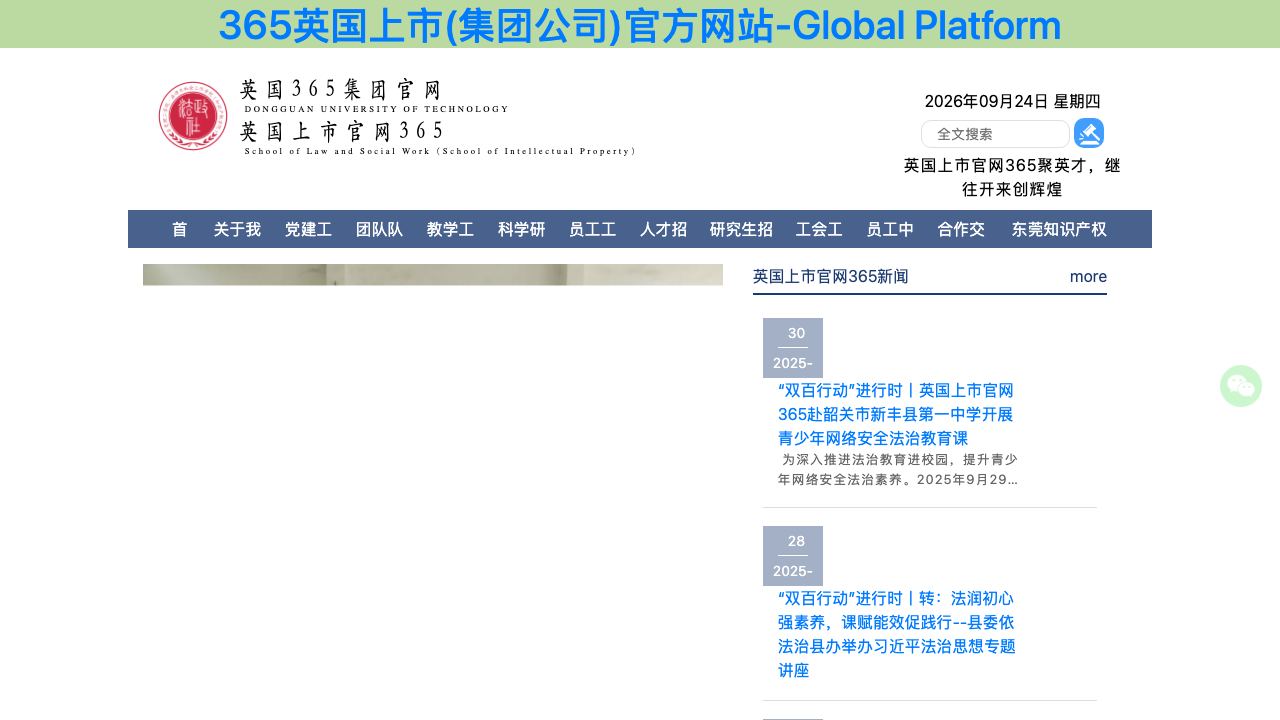Viewport: 1280px width, 720px height.
Task: Open the 东莞知识产权 menu item
Action: (1059, 229)
